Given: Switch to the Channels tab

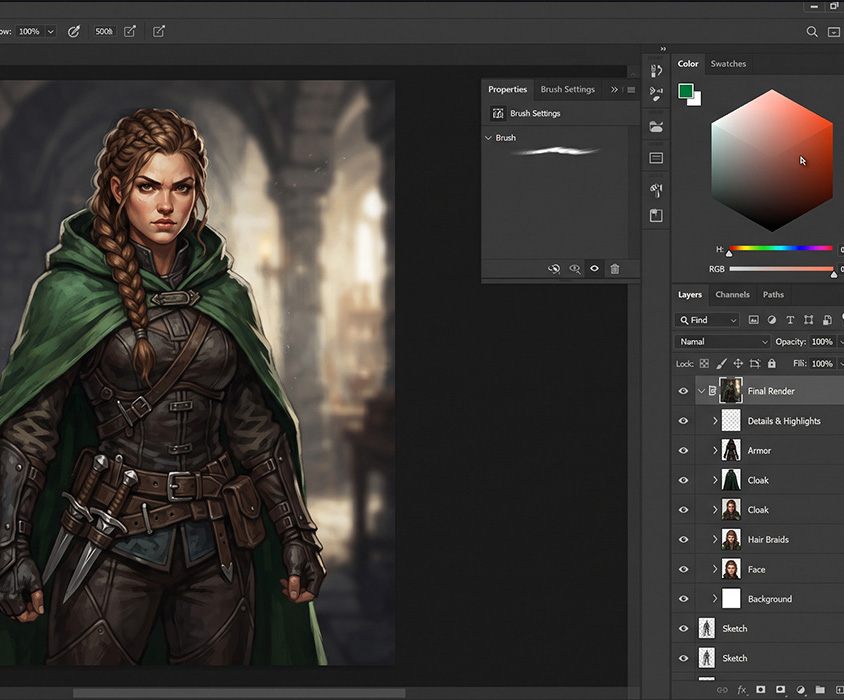Looking at the screenshot, I should tap(732, 295).
